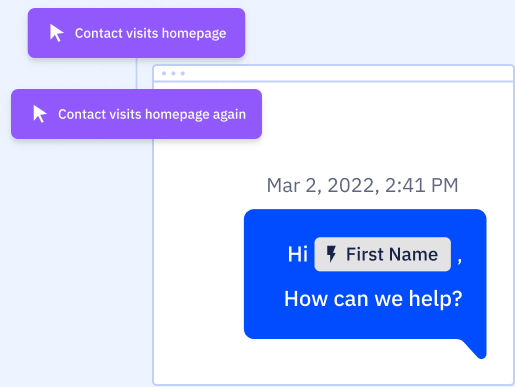Click the third dot in the window header
Viewport: 515px width, 387px height.
(183, 73)
